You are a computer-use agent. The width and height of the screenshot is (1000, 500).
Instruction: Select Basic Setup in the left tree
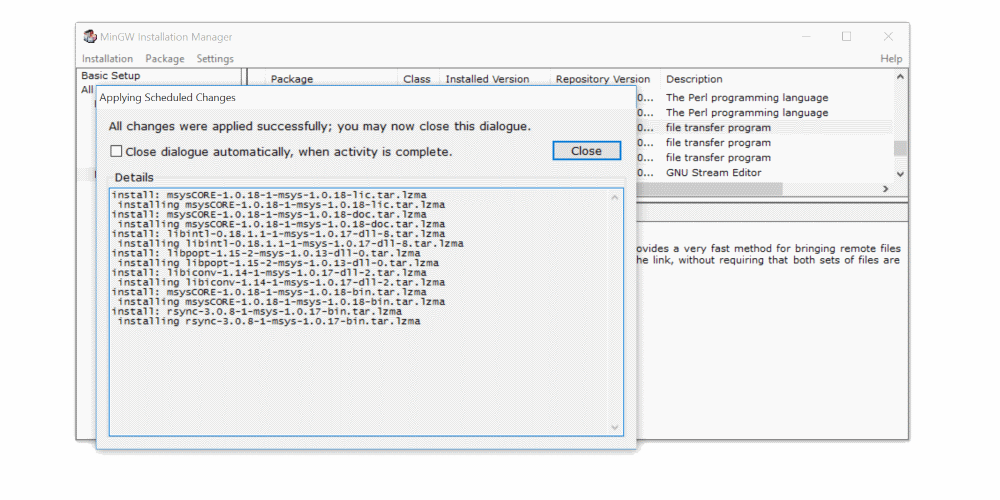pyautogui.click(x=110, y=75)
